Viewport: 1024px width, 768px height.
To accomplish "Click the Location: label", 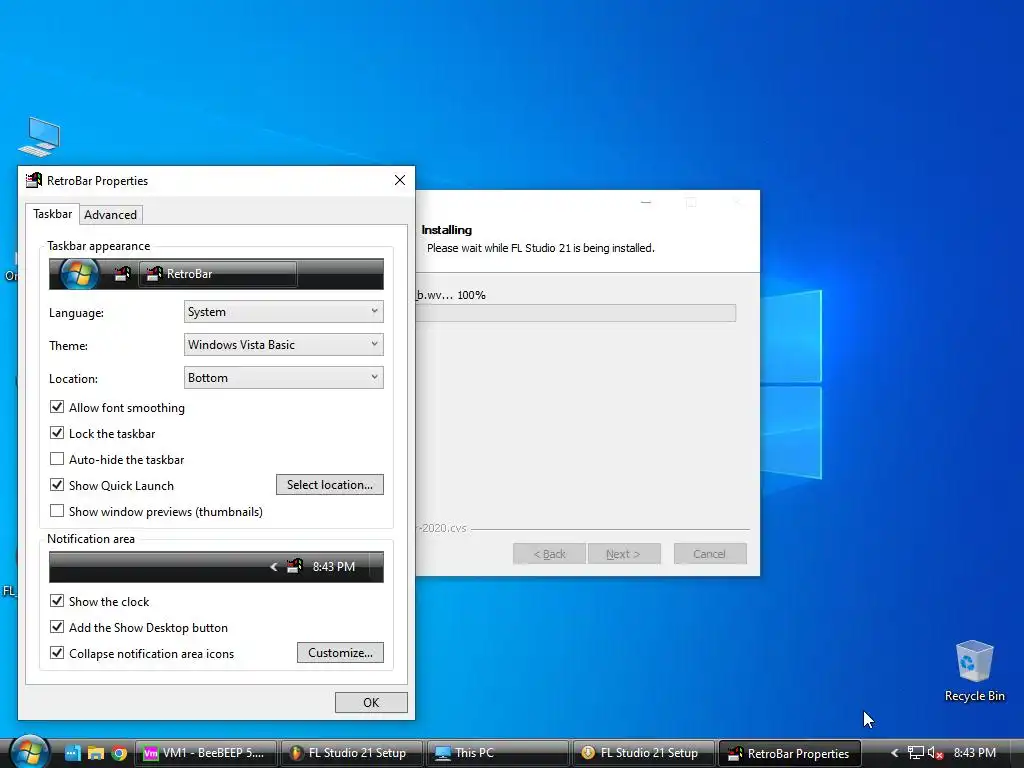I will pos(73,379).
